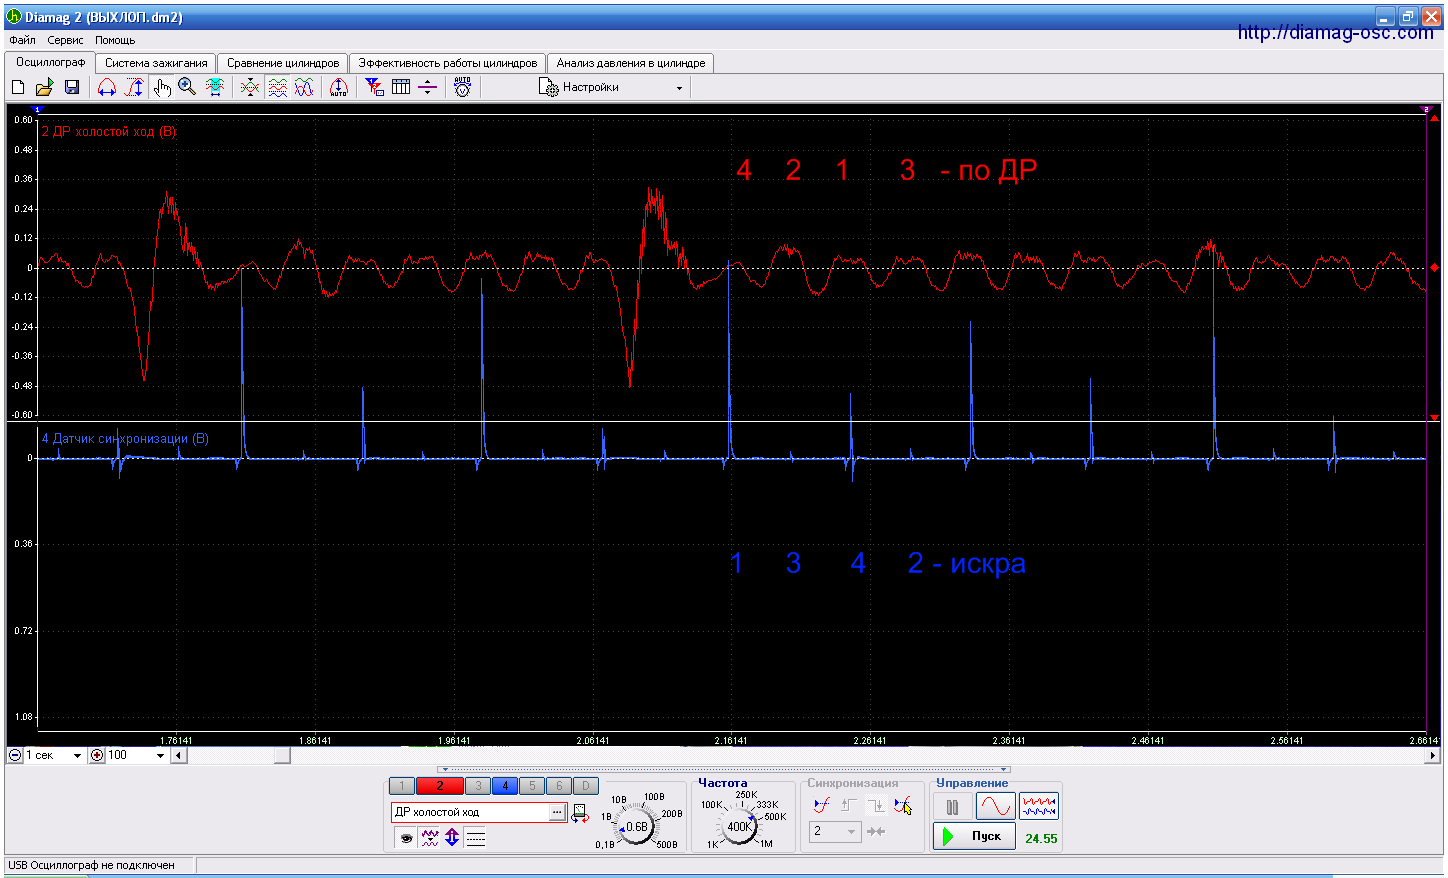This screenshot has height=878, width=1448.
Task: Select the multi-channel recorder mode button
Action: pos(1039,806)
